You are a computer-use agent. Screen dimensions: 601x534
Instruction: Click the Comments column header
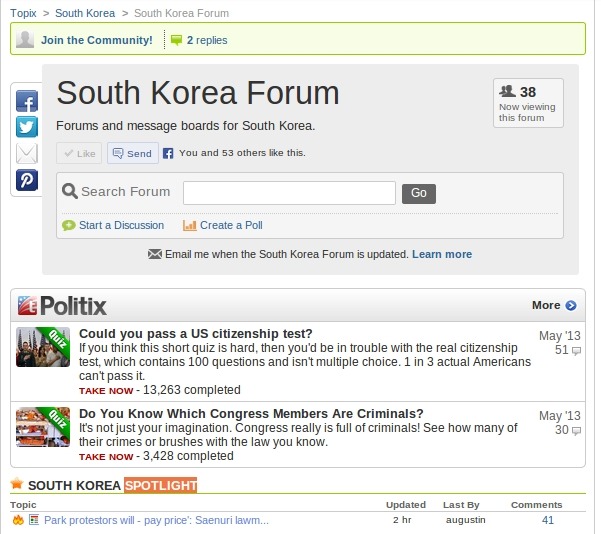(x=537, y=505)
